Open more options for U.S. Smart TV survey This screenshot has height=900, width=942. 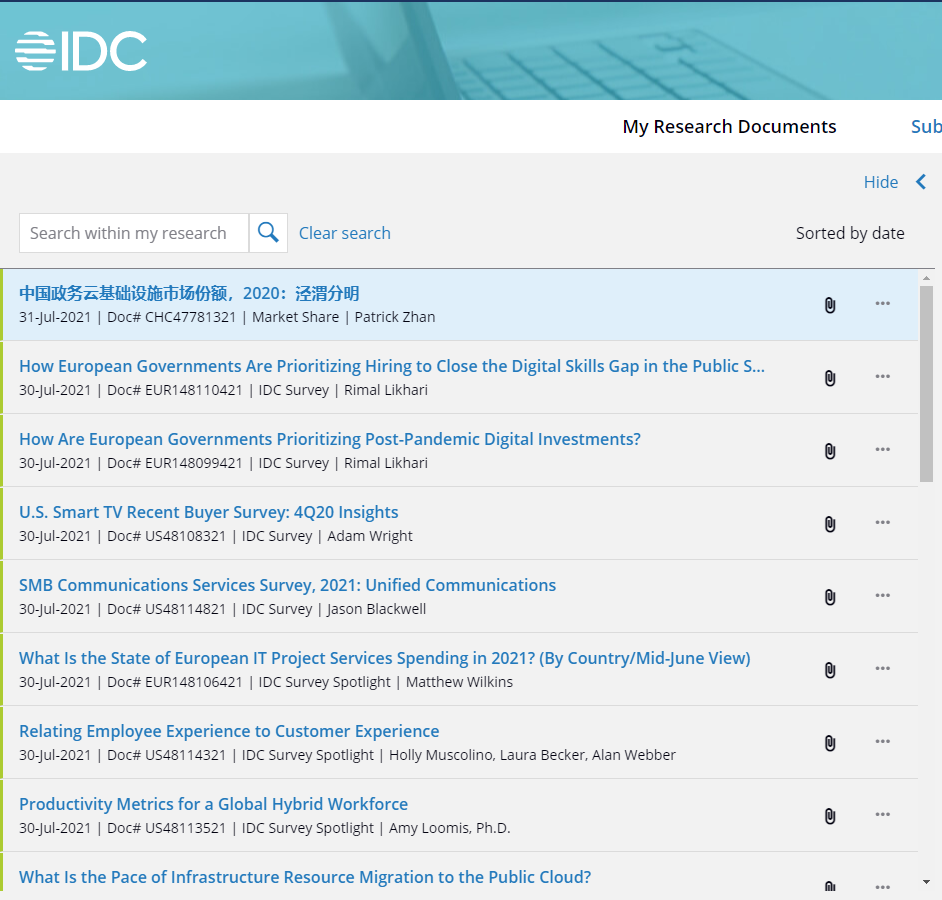click(x=883, y=522)
